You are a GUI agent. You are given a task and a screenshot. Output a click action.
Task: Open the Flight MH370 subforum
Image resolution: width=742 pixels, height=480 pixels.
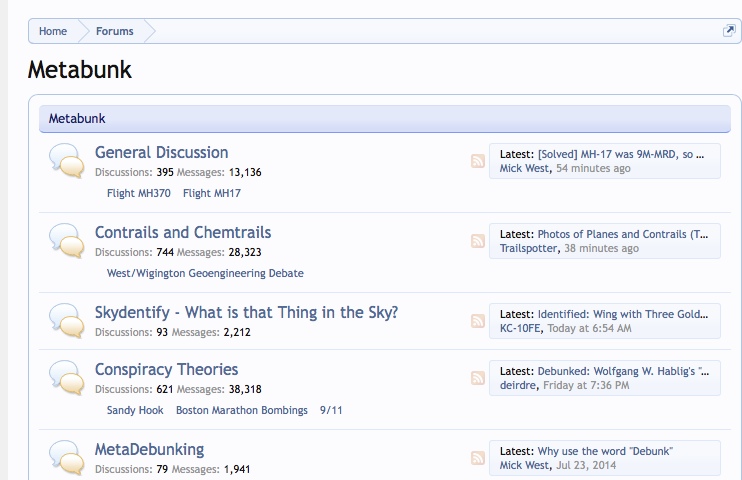point(139,193)
